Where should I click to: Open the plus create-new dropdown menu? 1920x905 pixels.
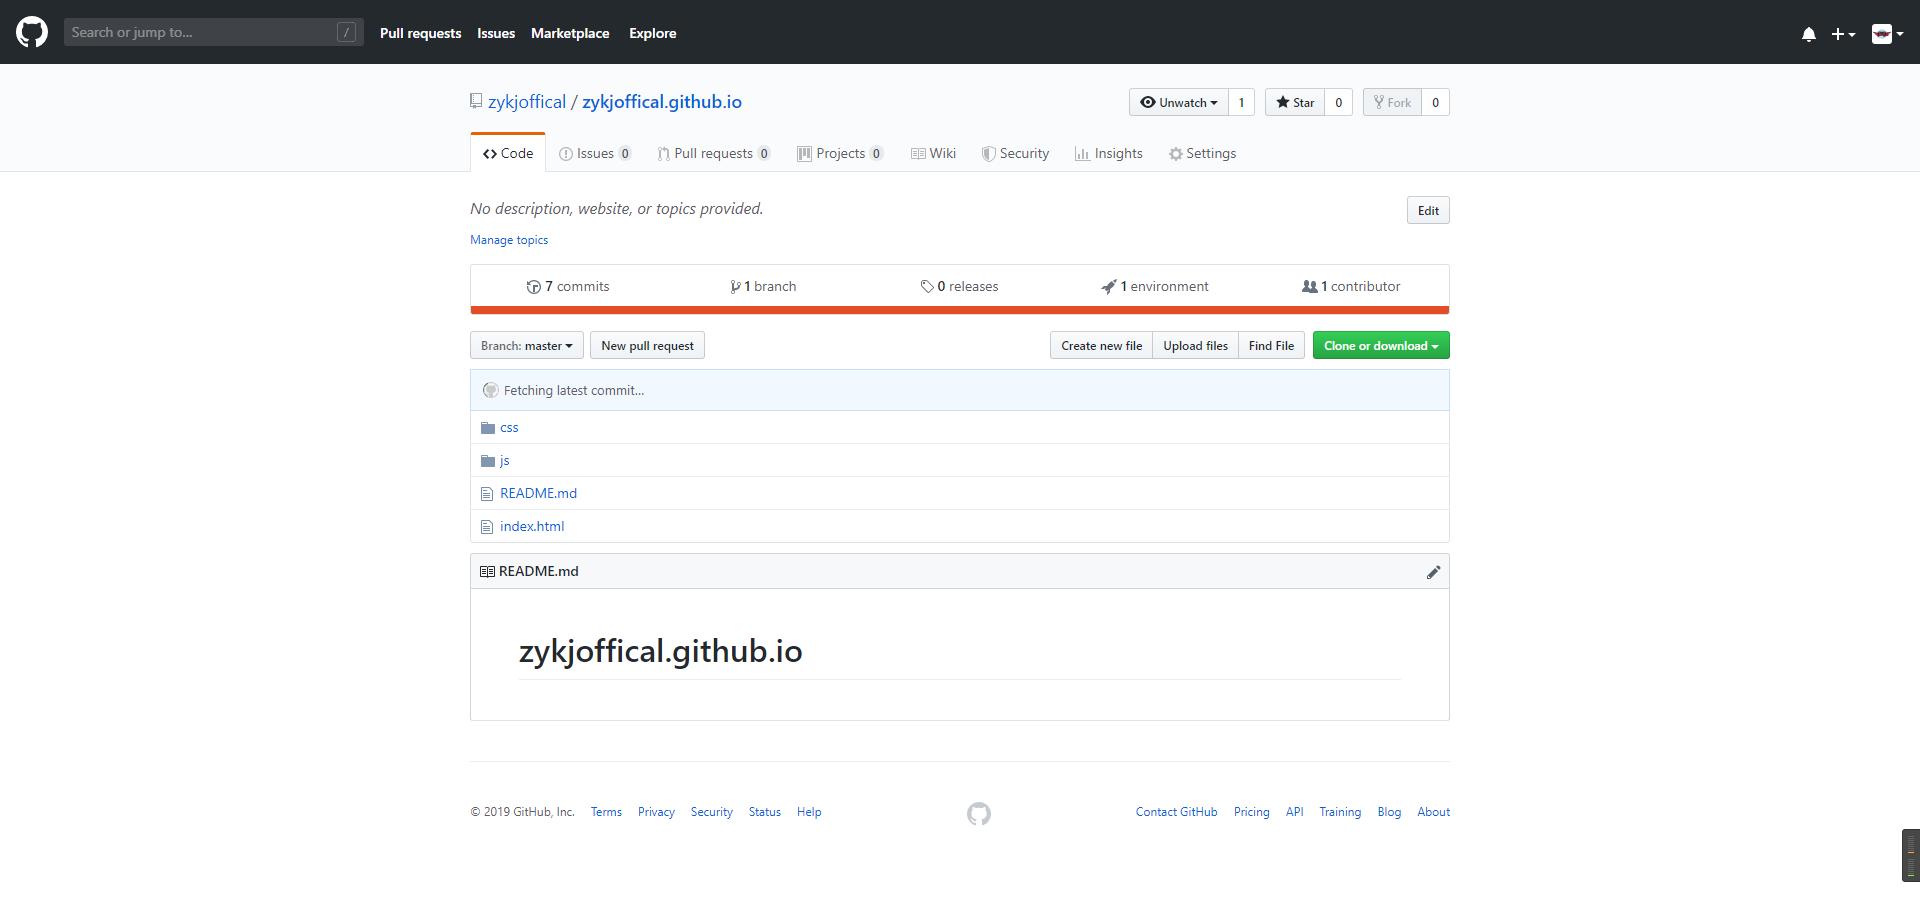pos(1842,34)
